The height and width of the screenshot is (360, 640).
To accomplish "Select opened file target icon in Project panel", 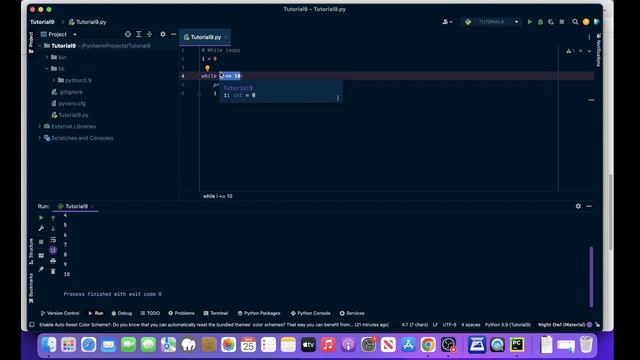I will click(x=128, y=34).
